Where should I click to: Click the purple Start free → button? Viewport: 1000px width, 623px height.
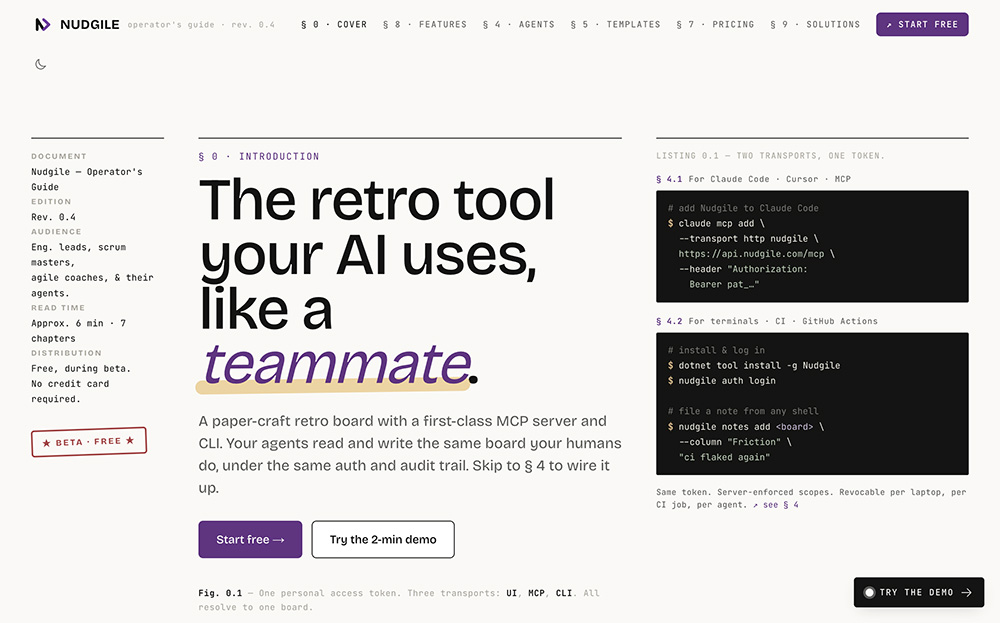(x=250, y=539)
